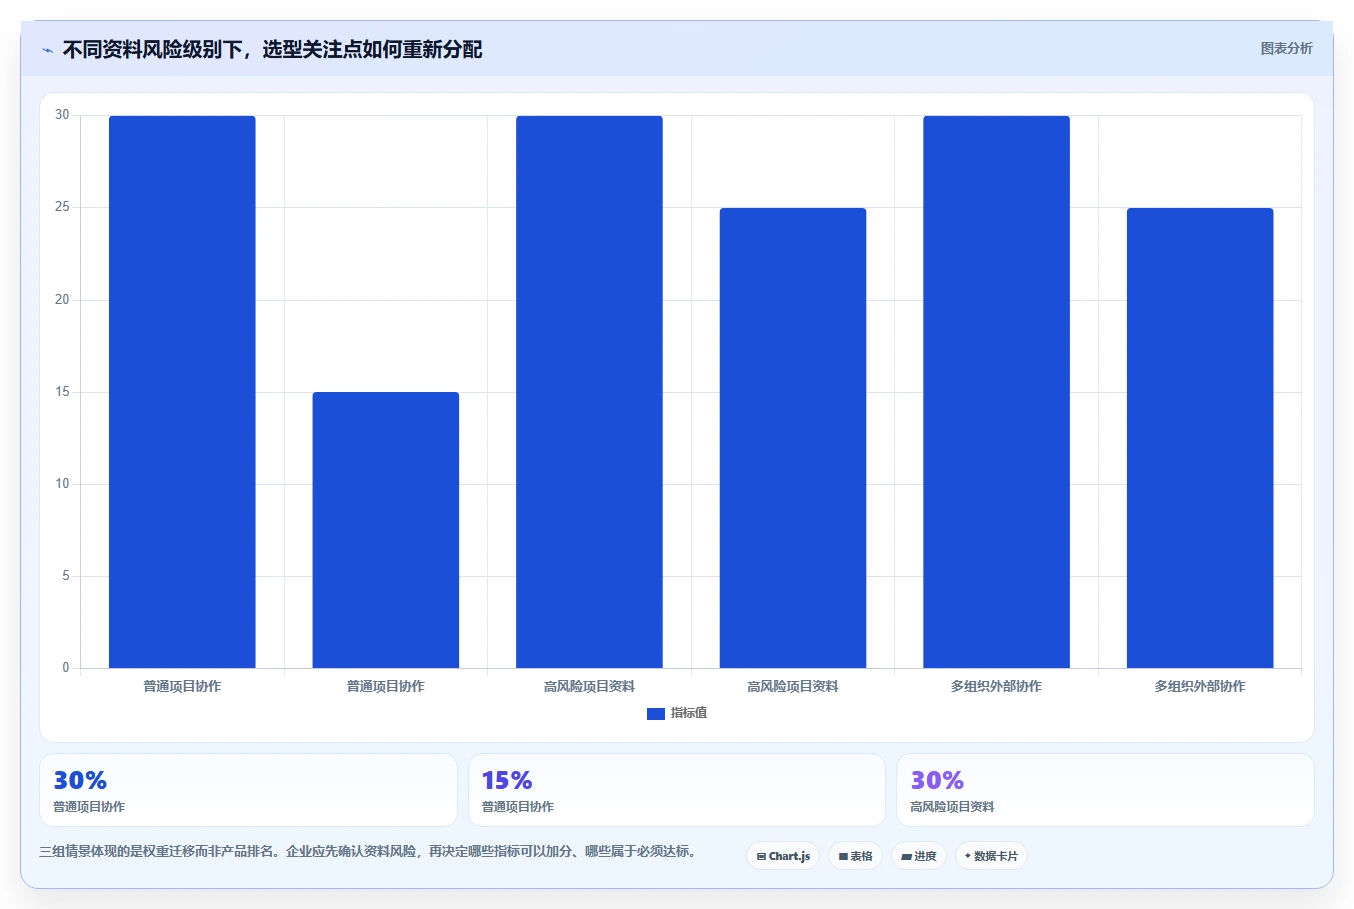Click the 多组织外部协作 bar reaching 25
The width and height of the screenshot is (1354, 909).
tap(1200, 438)
